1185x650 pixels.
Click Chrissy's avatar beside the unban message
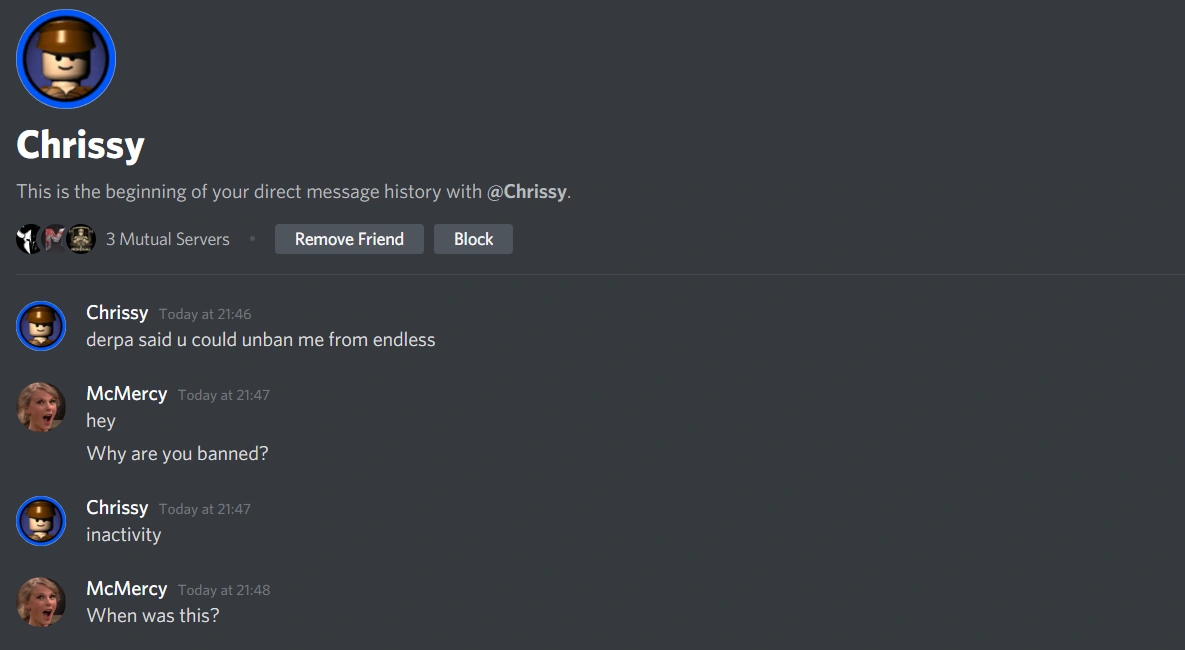click(41, 326)
